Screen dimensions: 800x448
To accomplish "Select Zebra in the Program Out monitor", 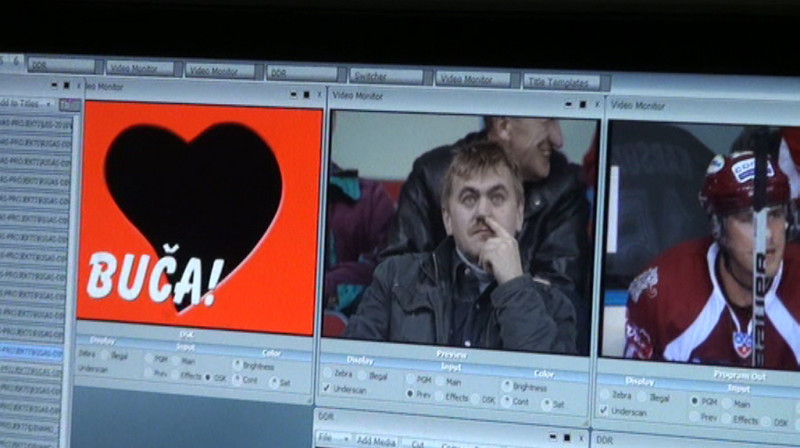I will (605, 394).
